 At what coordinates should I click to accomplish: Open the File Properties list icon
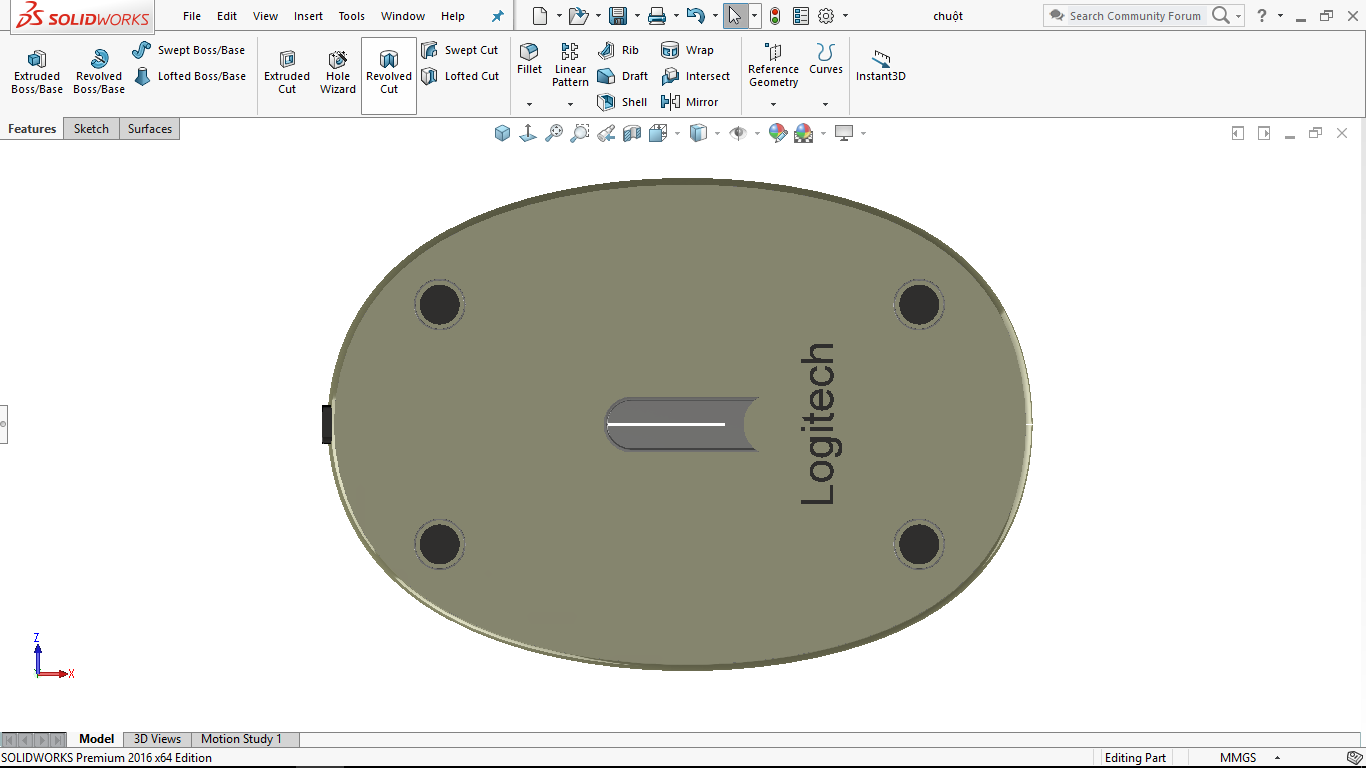tap(800, 16)
